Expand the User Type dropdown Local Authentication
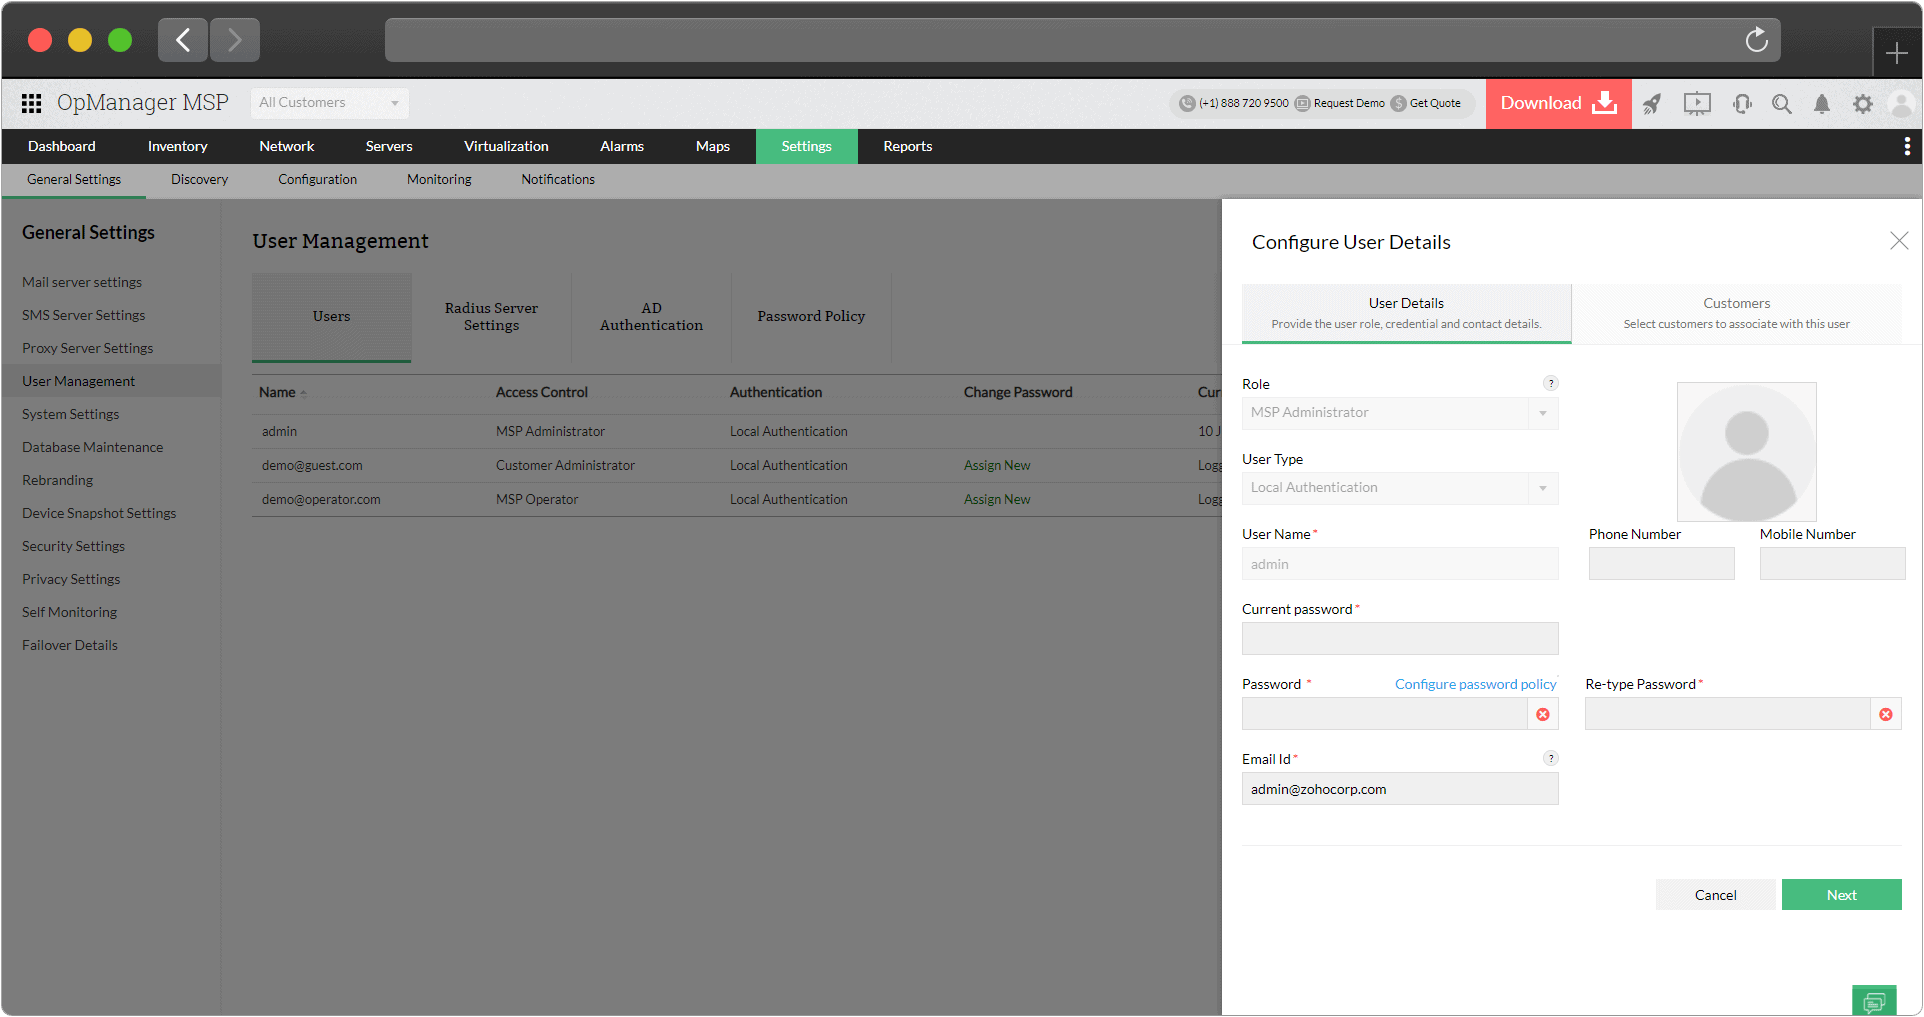1924x1017 pixels. (x=1400, y=488)
